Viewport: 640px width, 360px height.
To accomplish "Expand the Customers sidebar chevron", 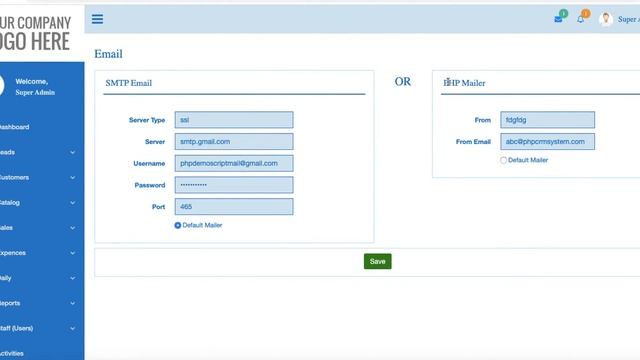I will (x=73, y=178).
